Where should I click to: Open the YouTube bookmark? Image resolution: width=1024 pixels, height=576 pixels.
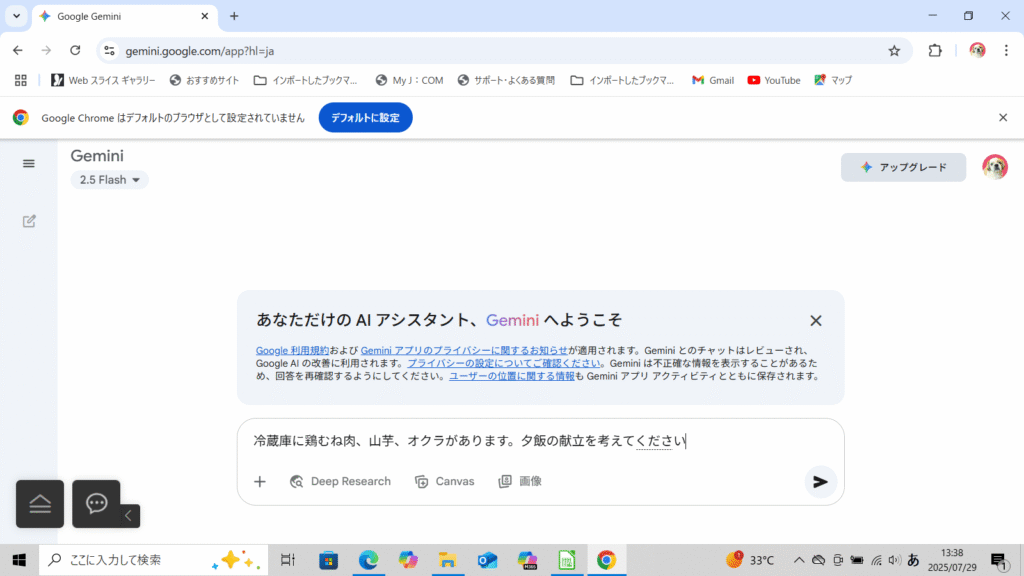pyautogui.click(x=774, y=80)
